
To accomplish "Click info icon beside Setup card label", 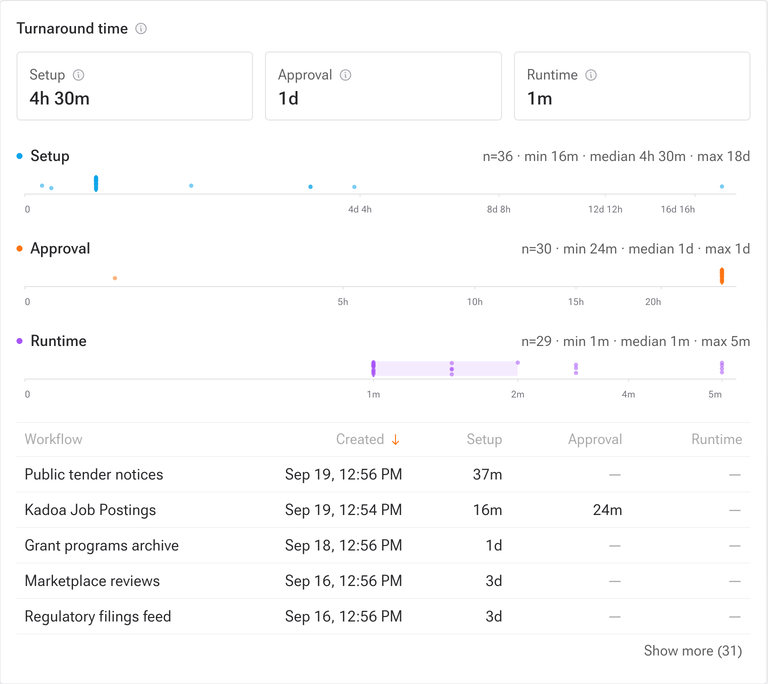I will click(x=78, y=75).
